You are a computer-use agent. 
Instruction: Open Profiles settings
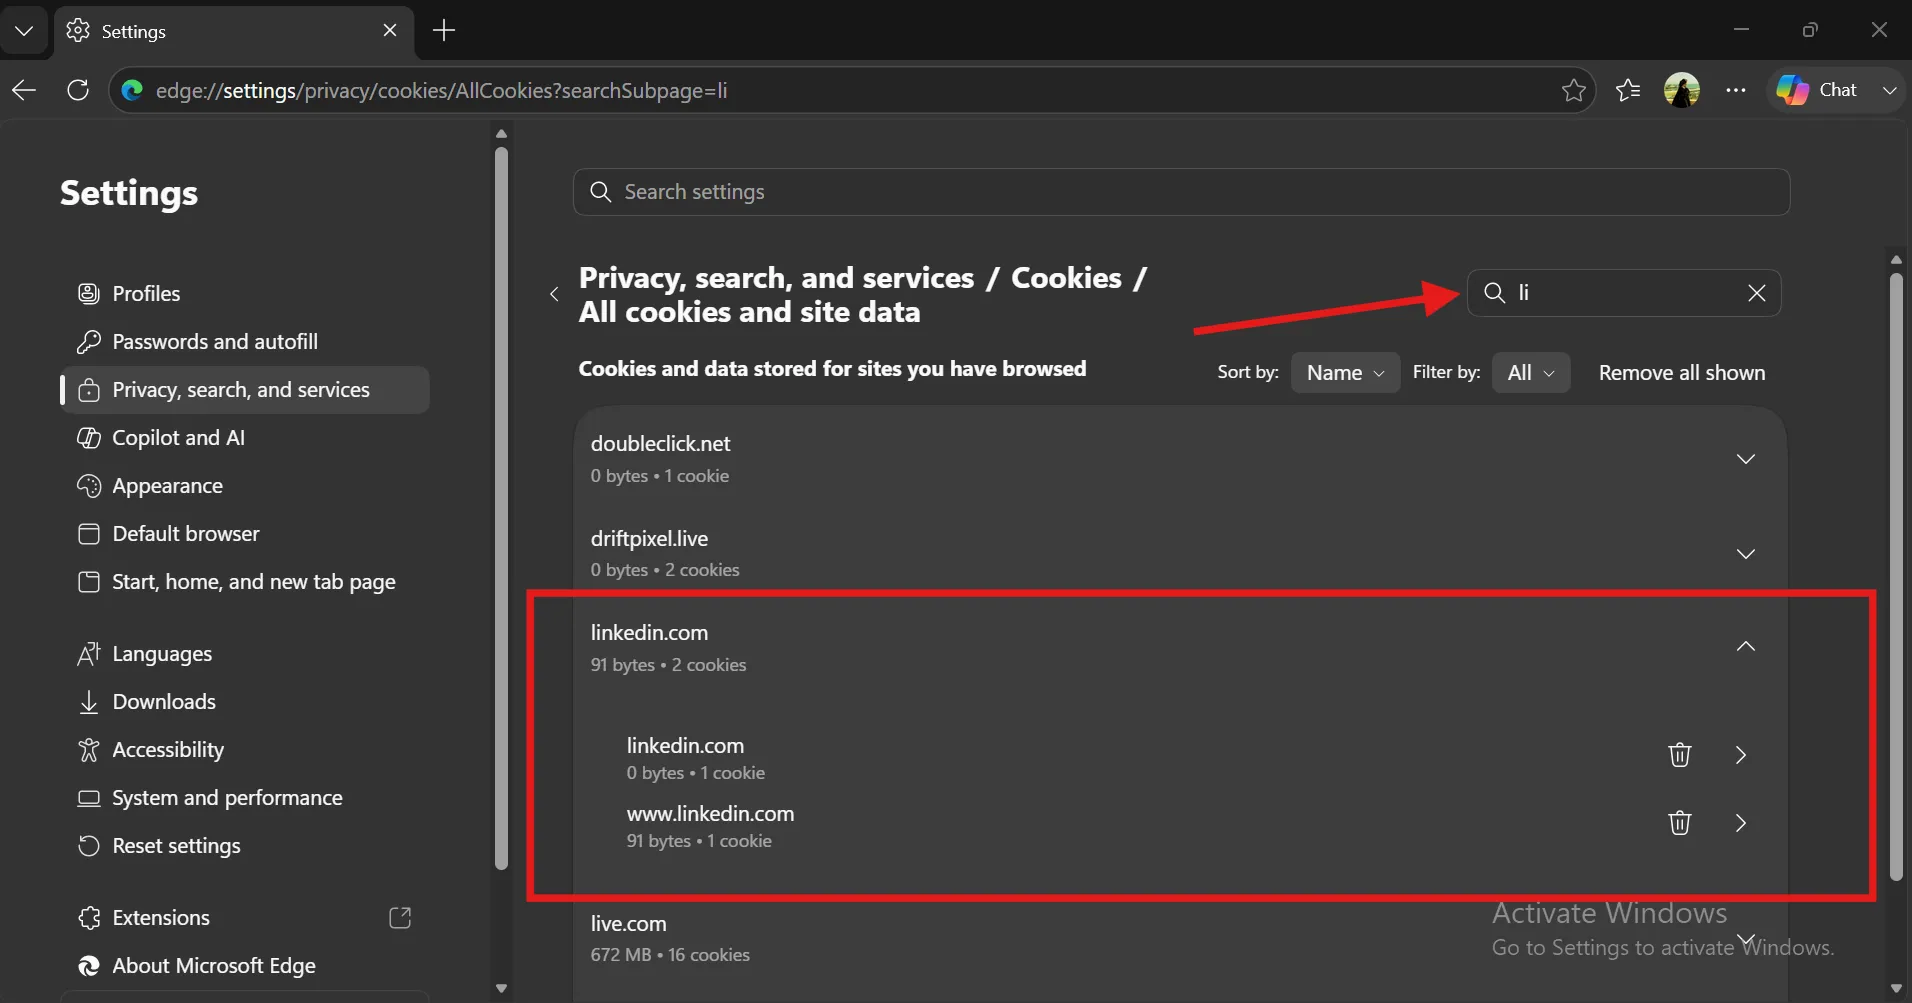pyautogui.click(x=245, y=294)
